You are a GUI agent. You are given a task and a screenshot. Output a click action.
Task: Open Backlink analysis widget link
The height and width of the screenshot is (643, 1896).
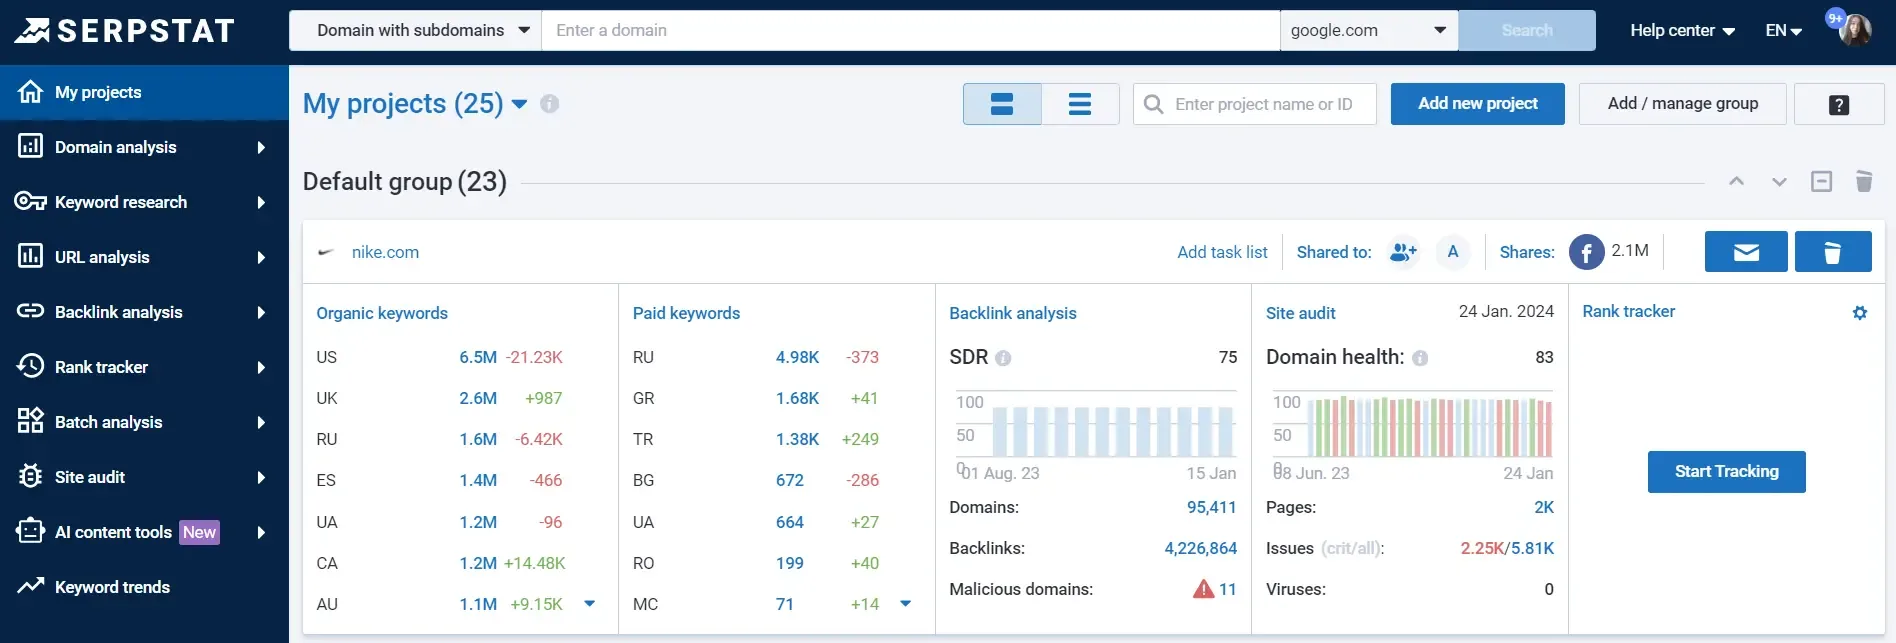1013,313
